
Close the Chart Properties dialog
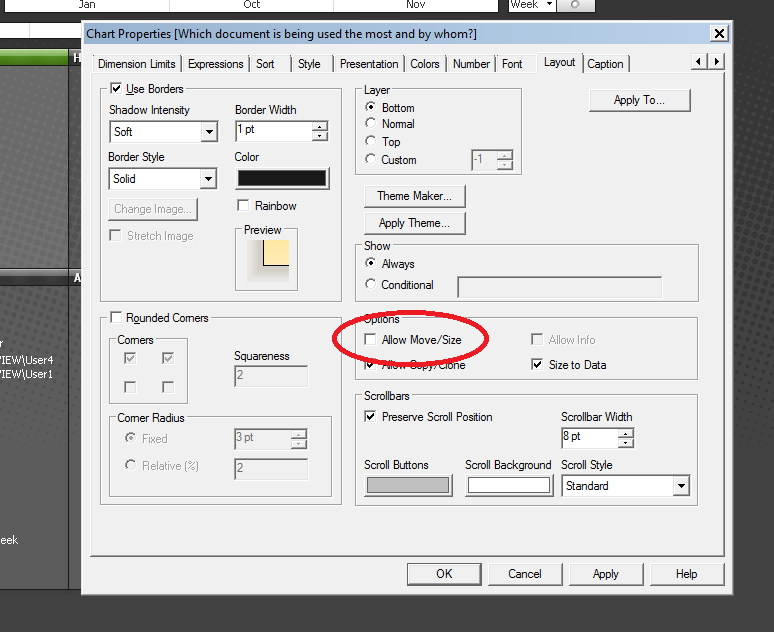click(x=719, y=34)
